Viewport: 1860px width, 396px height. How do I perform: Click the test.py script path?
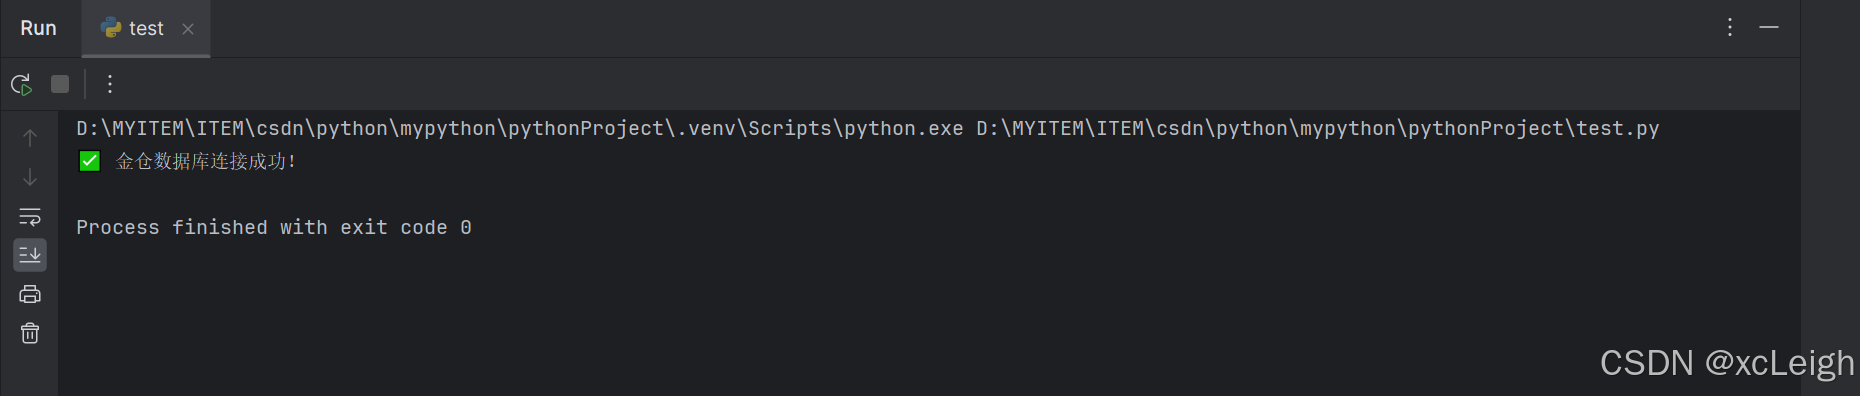(x=1318, y=129)
